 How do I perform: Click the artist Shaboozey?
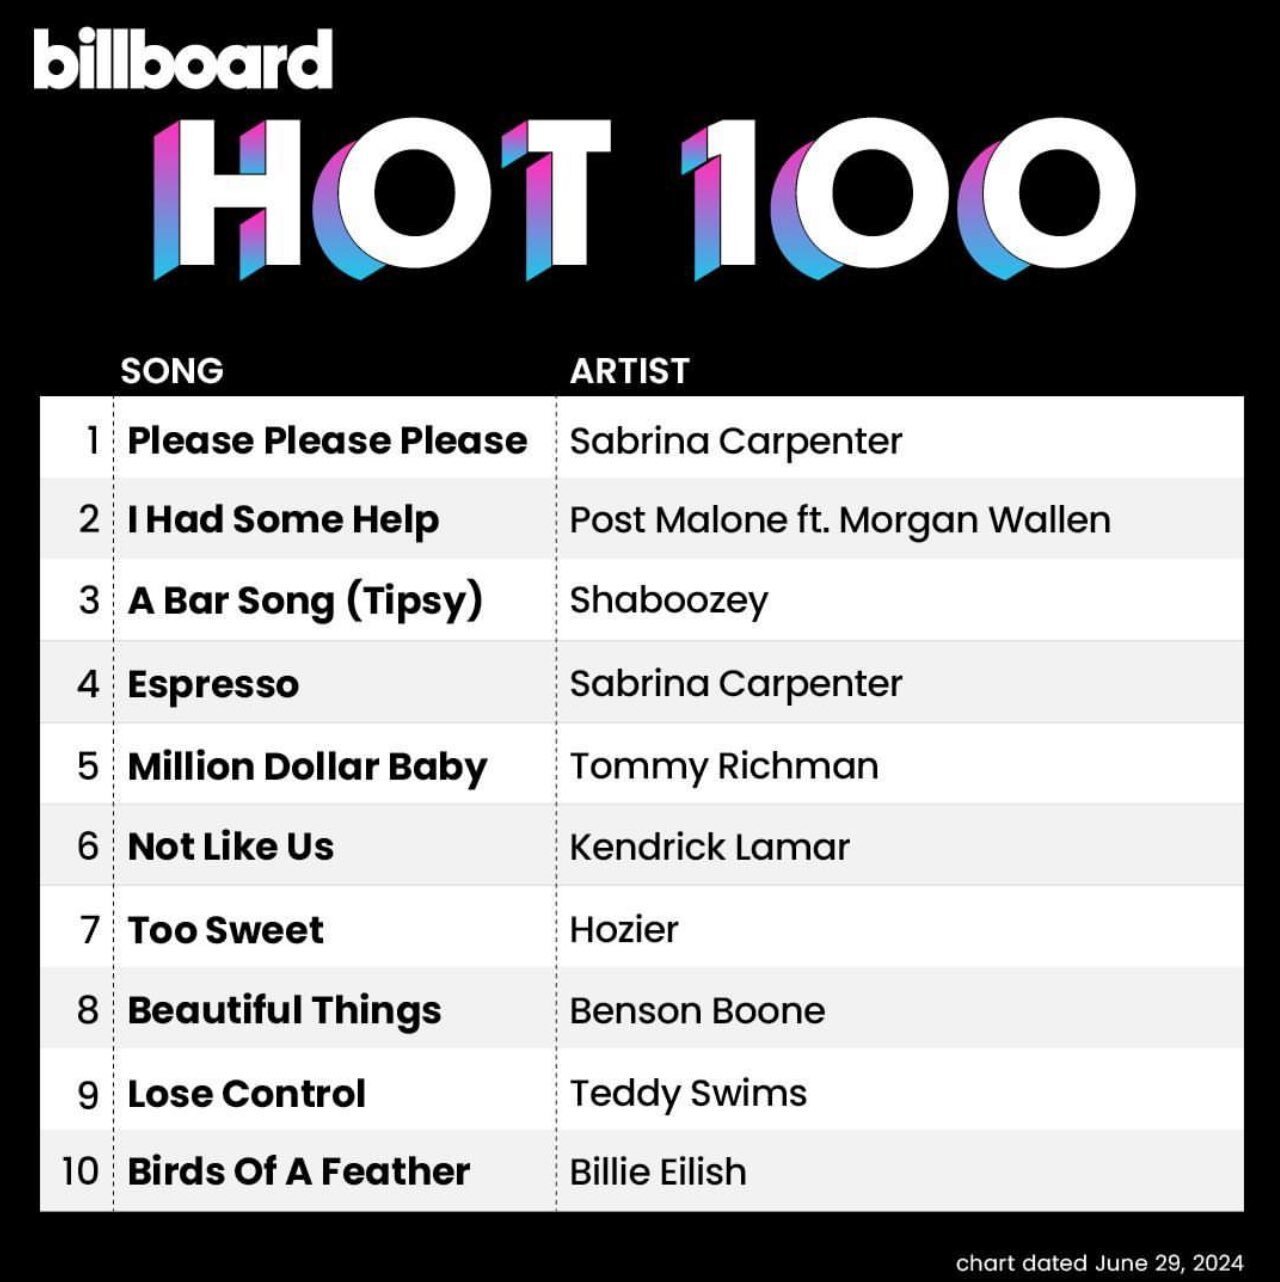pyautogui.click(x=669, y=601)
